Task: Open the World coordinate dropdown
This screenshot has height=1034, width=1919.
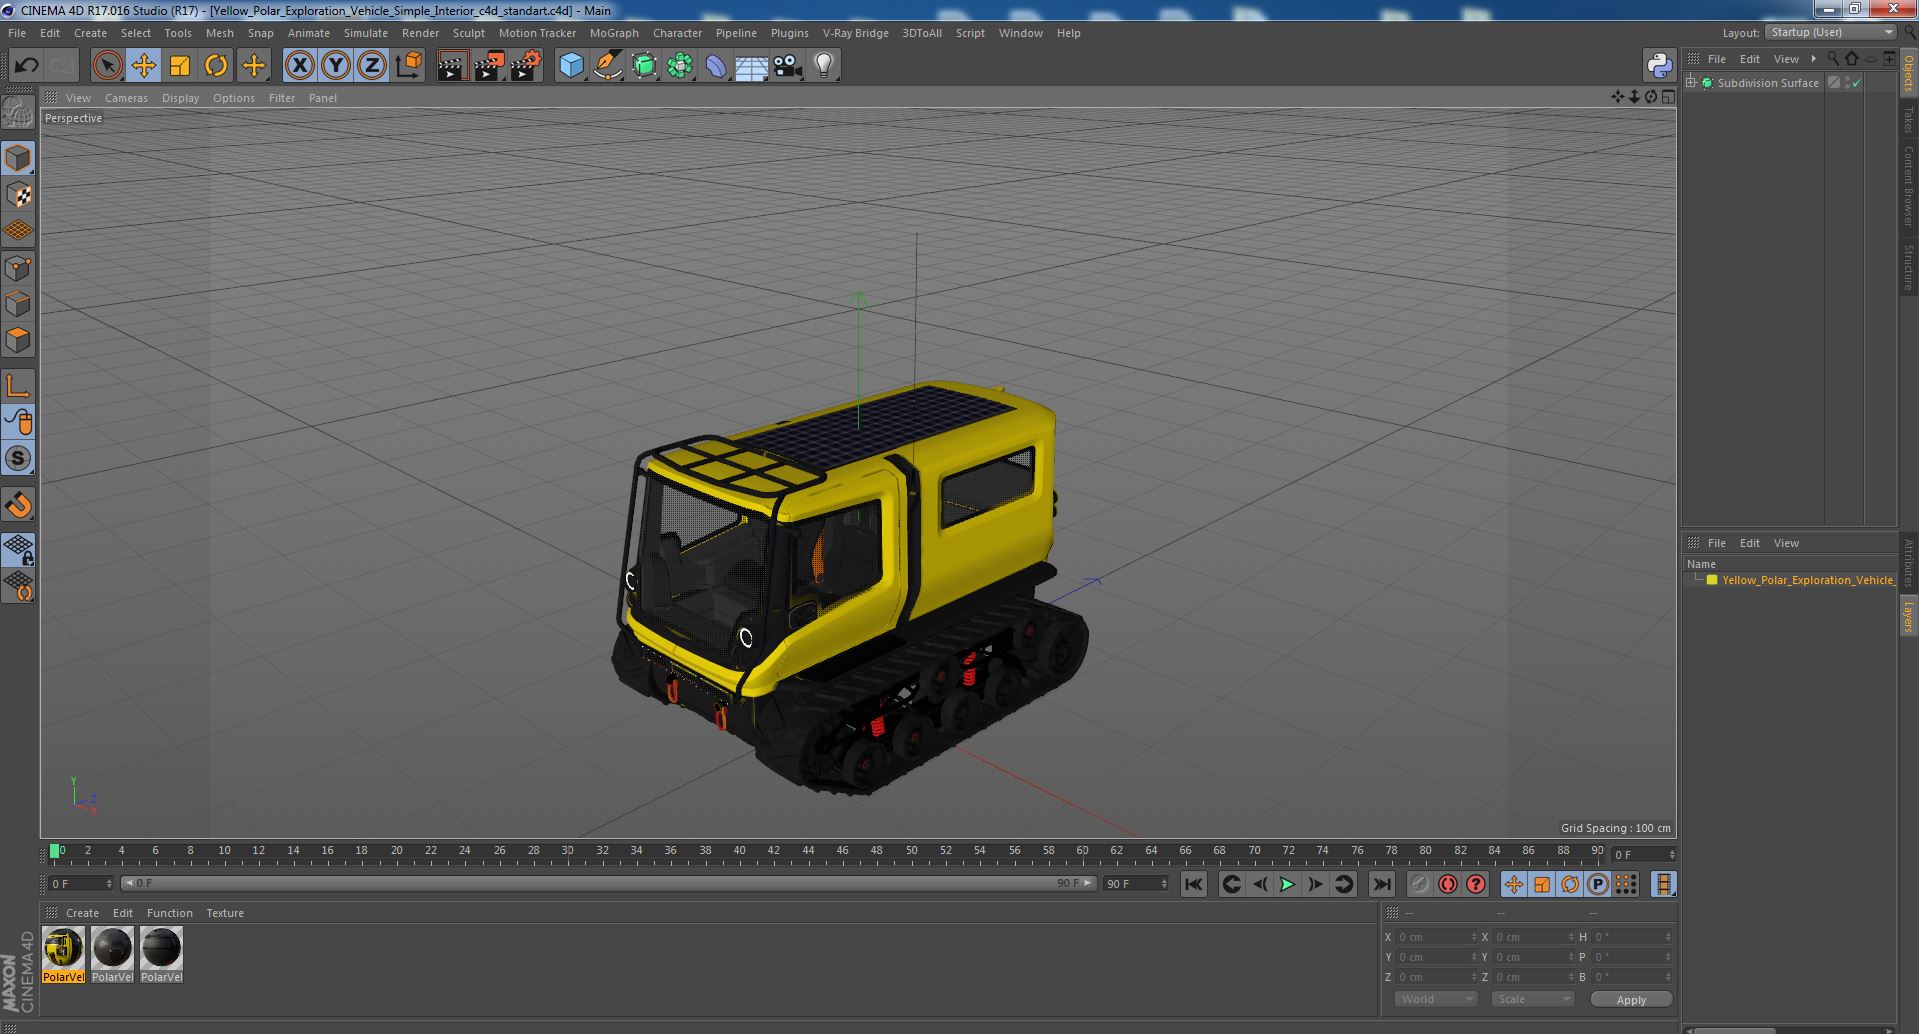Action: pos(1435,999)
